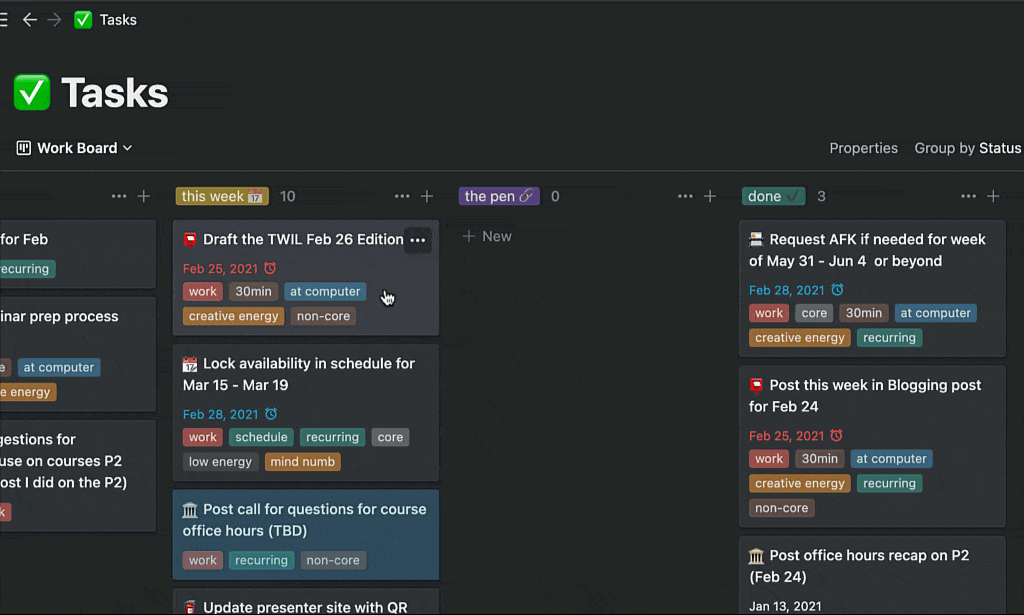Screen dimensions: 1024x615
Task: Click the plus icon on the pen column
Action: [710, 196]
